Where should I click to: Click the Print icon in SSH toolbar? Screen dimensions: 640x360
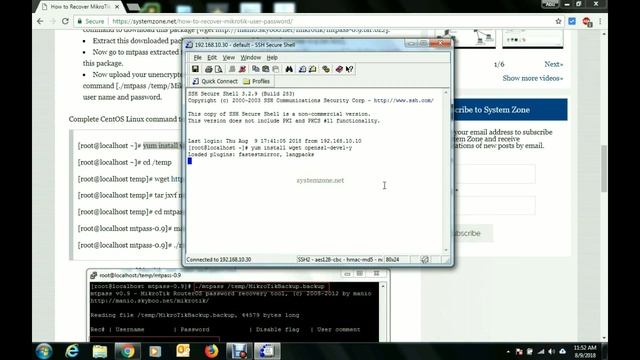pos(209,69)
